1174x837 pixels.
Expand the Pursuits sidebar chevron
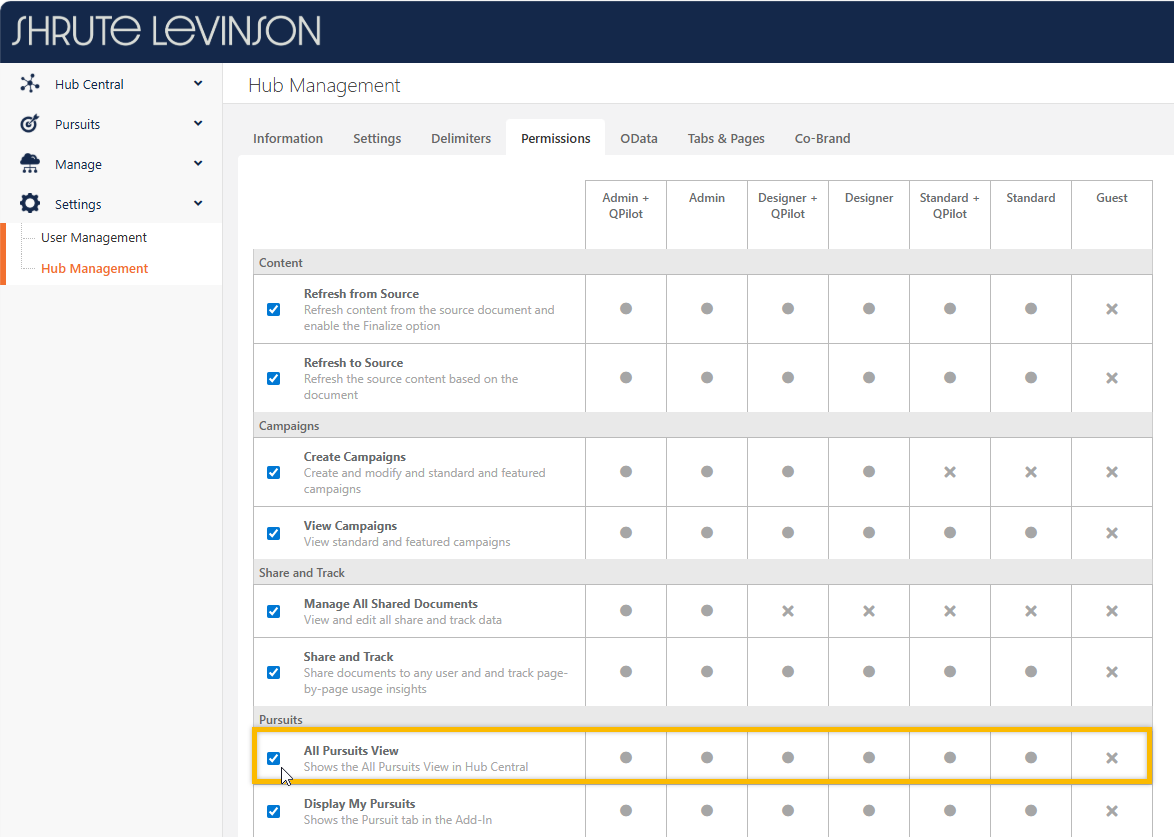(198, 124)
